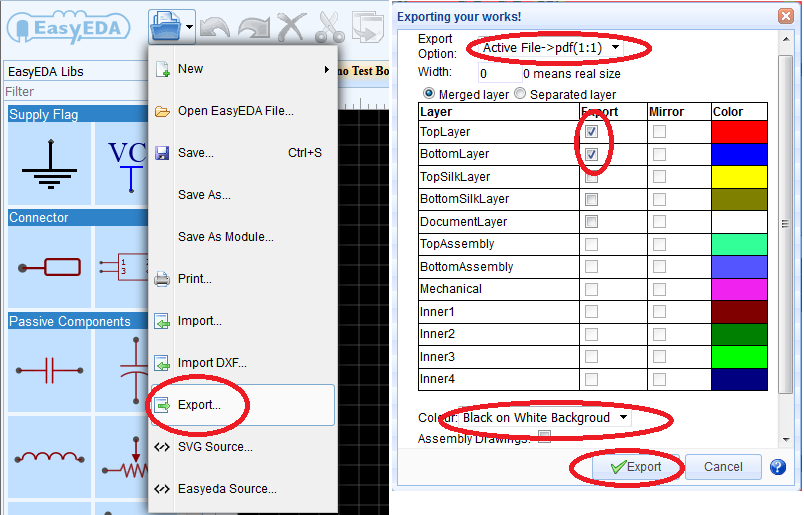The image size is (804, 515).
Task: Click the Width input field
Action: [499, 73]
